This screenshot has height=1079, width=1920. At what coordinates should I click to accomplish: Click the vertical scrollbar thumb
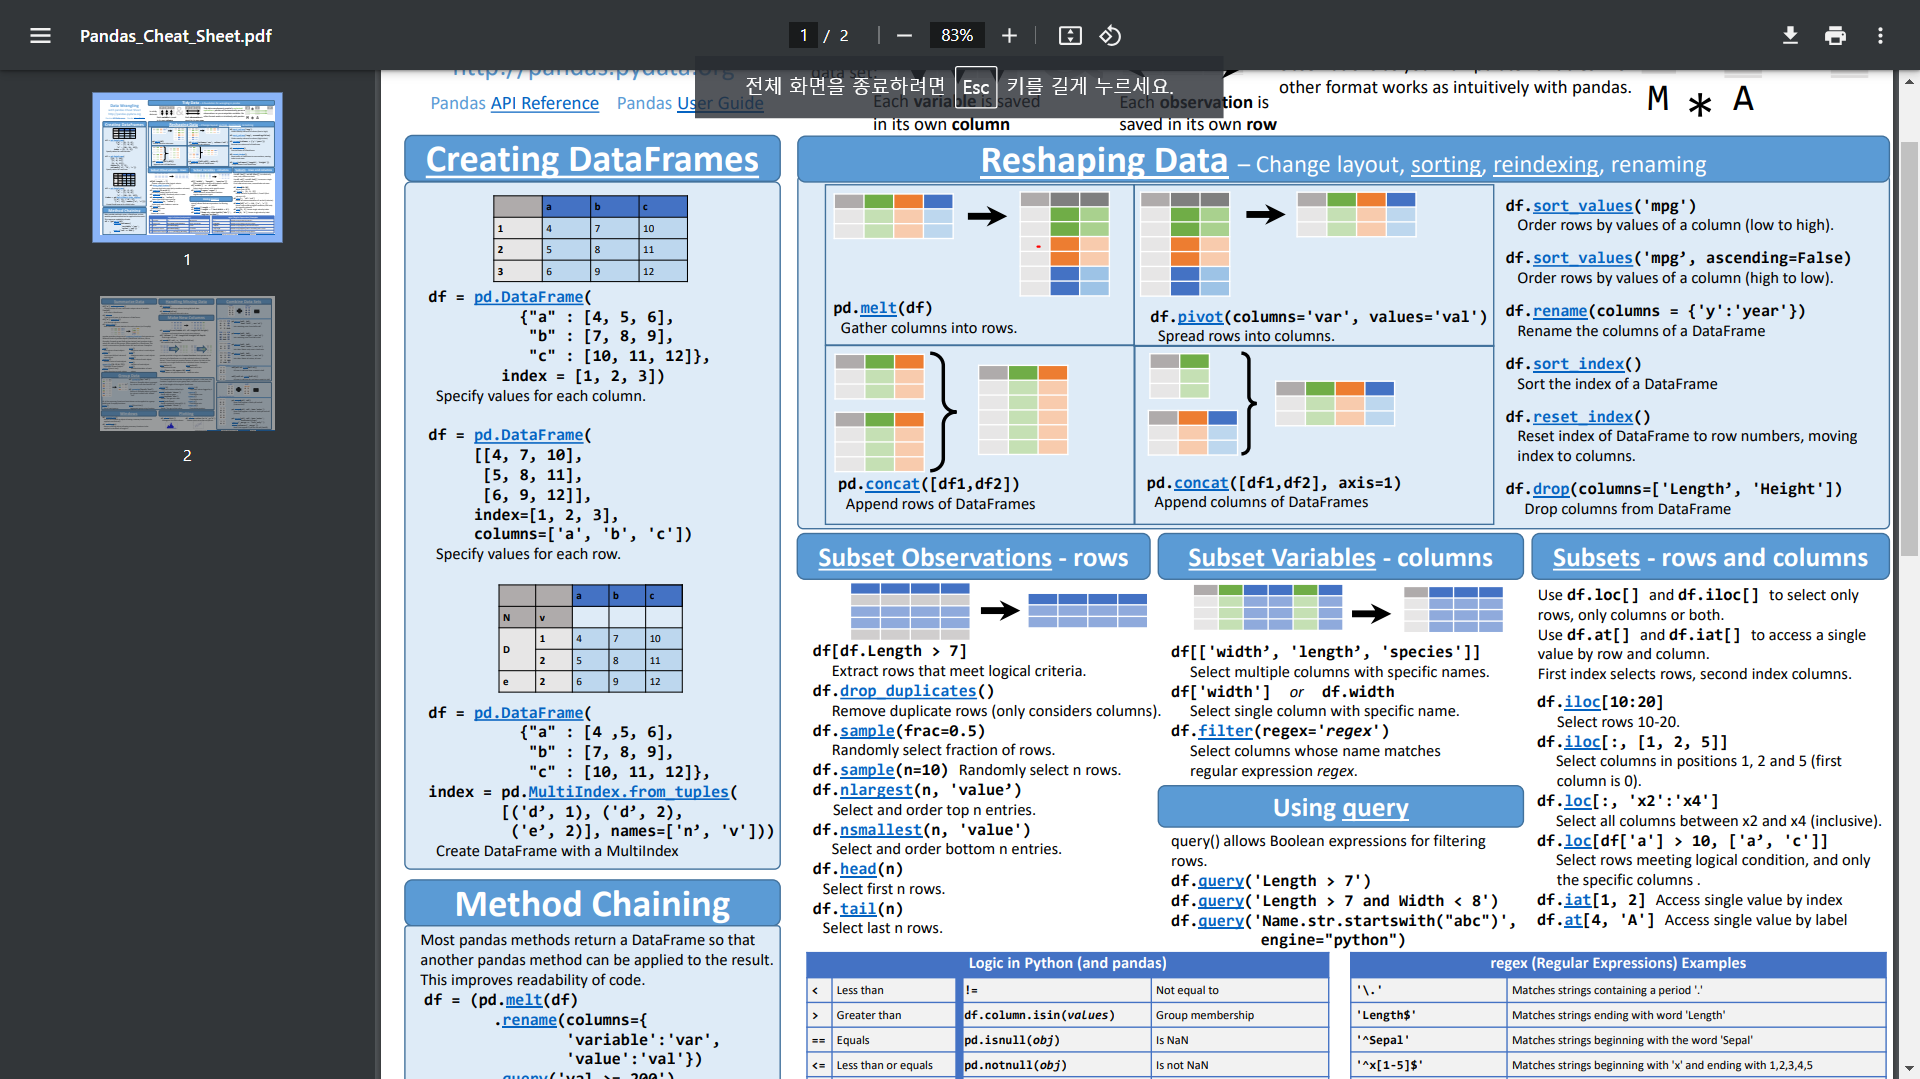click(x=1909, y=348)
